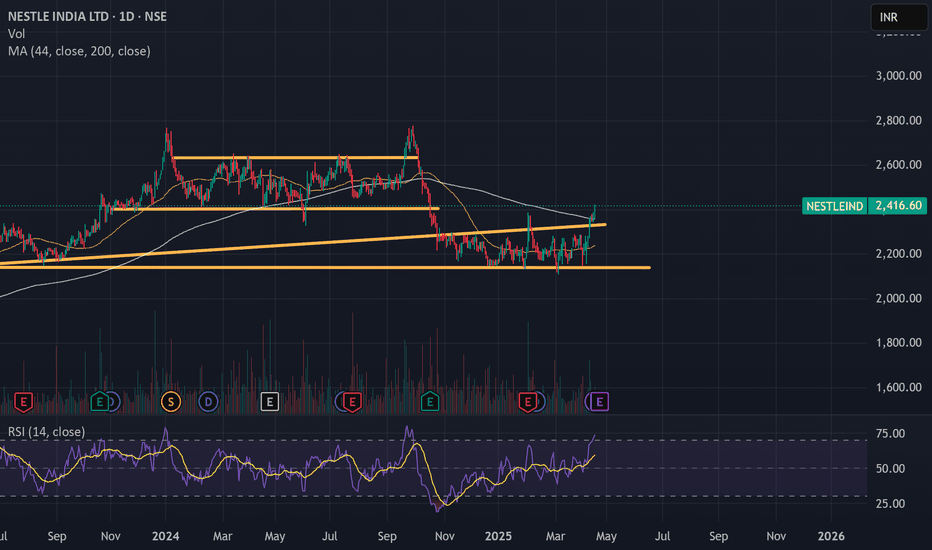
Task: Open the standalone blue D dividend marker
Action: click(208, 402)
